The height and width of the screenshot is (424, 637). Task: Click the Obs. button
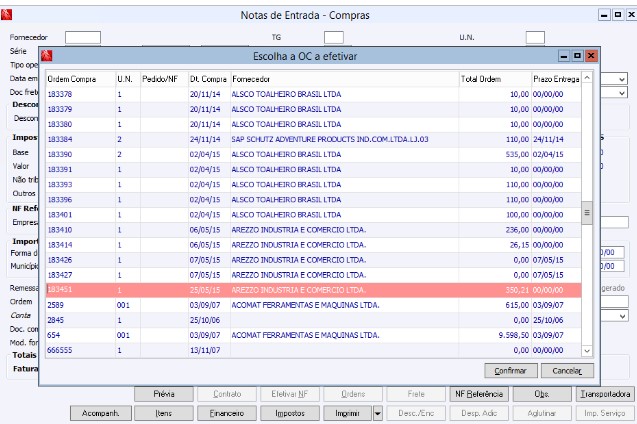pyautogui.click(x=542, y=394)
